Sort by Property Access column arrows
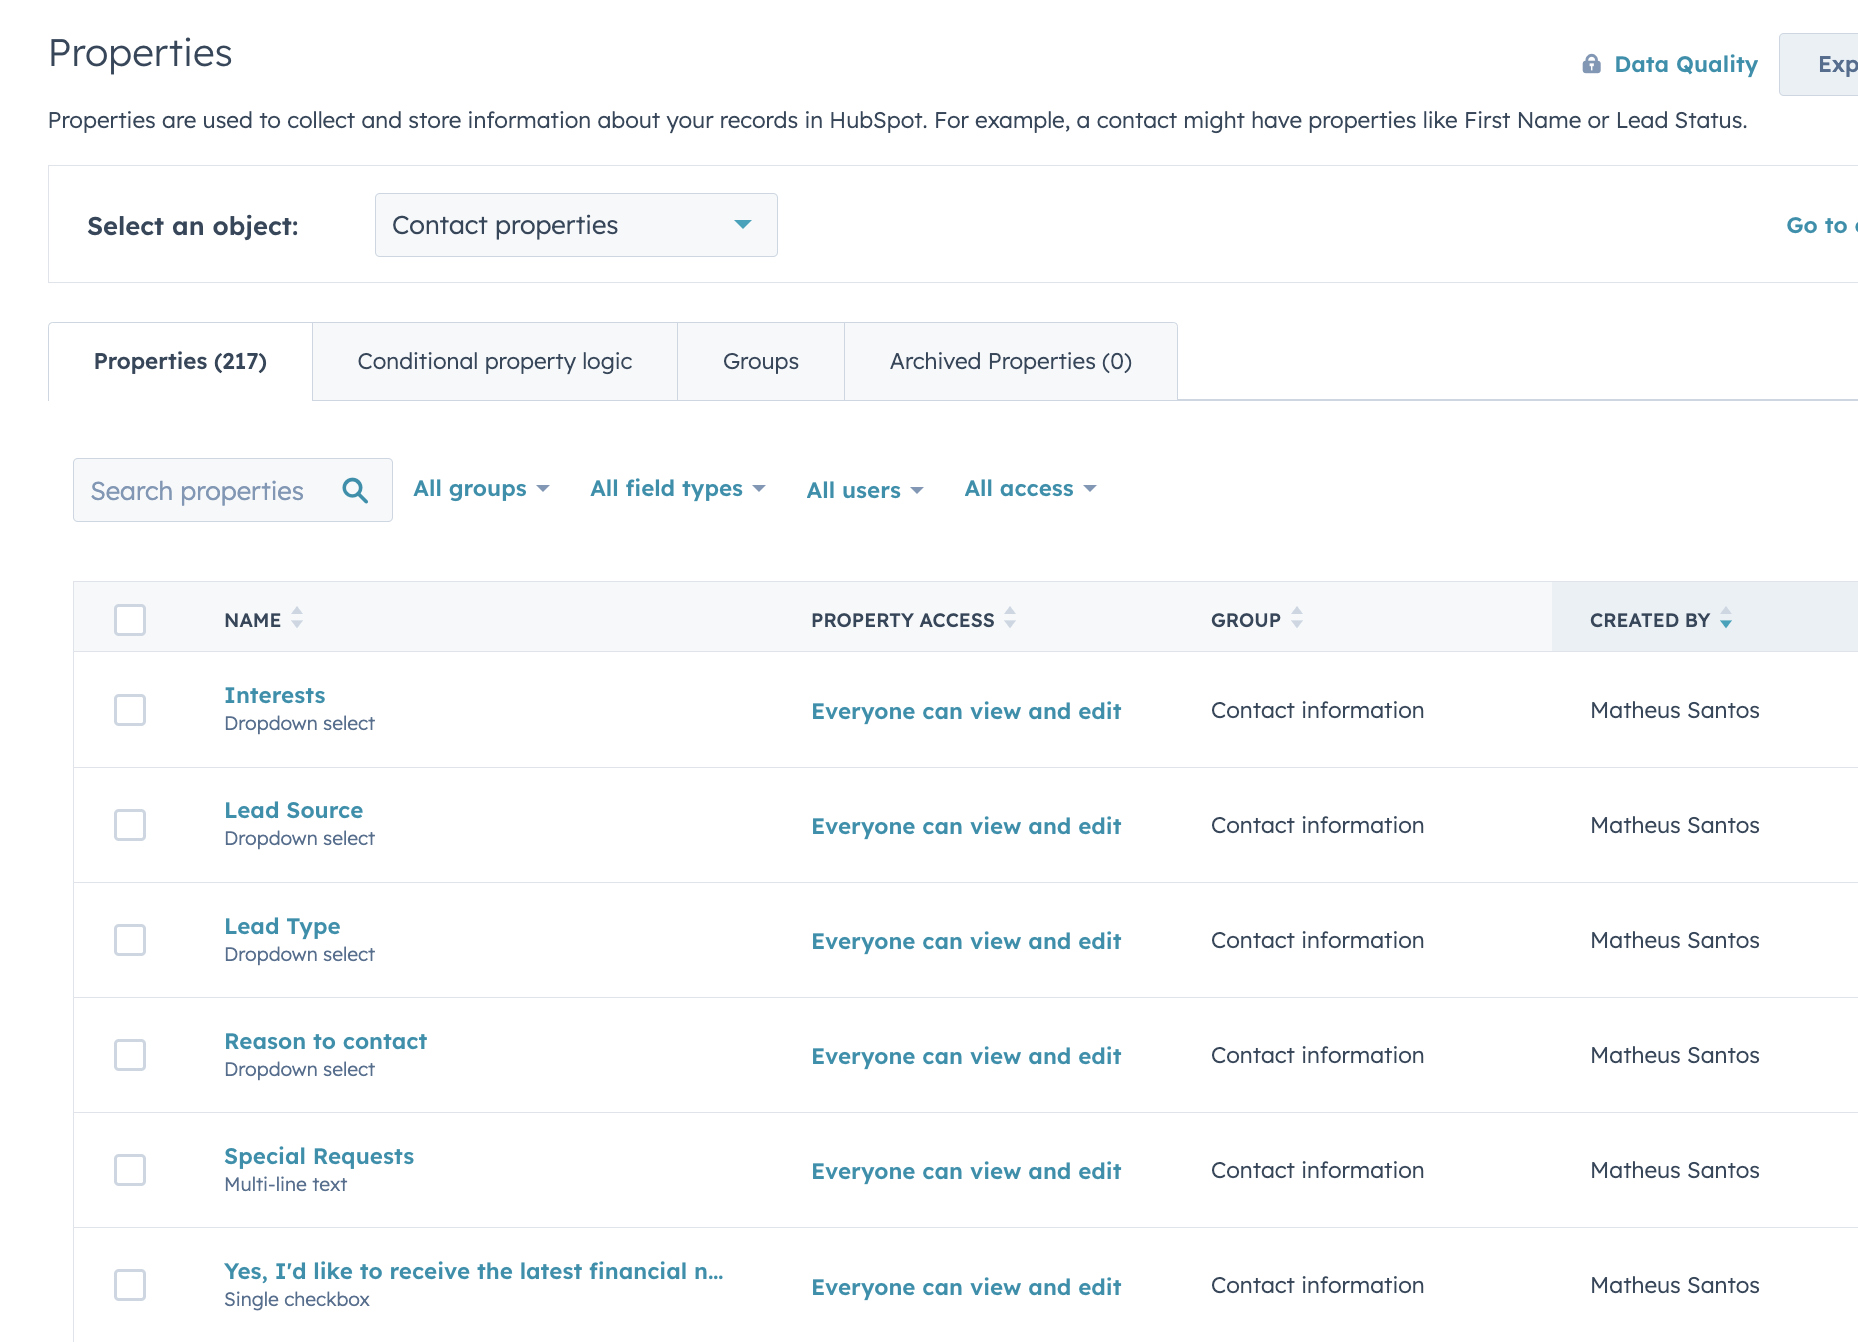Screen dimensions: 1858x1342 [1010, 618]
